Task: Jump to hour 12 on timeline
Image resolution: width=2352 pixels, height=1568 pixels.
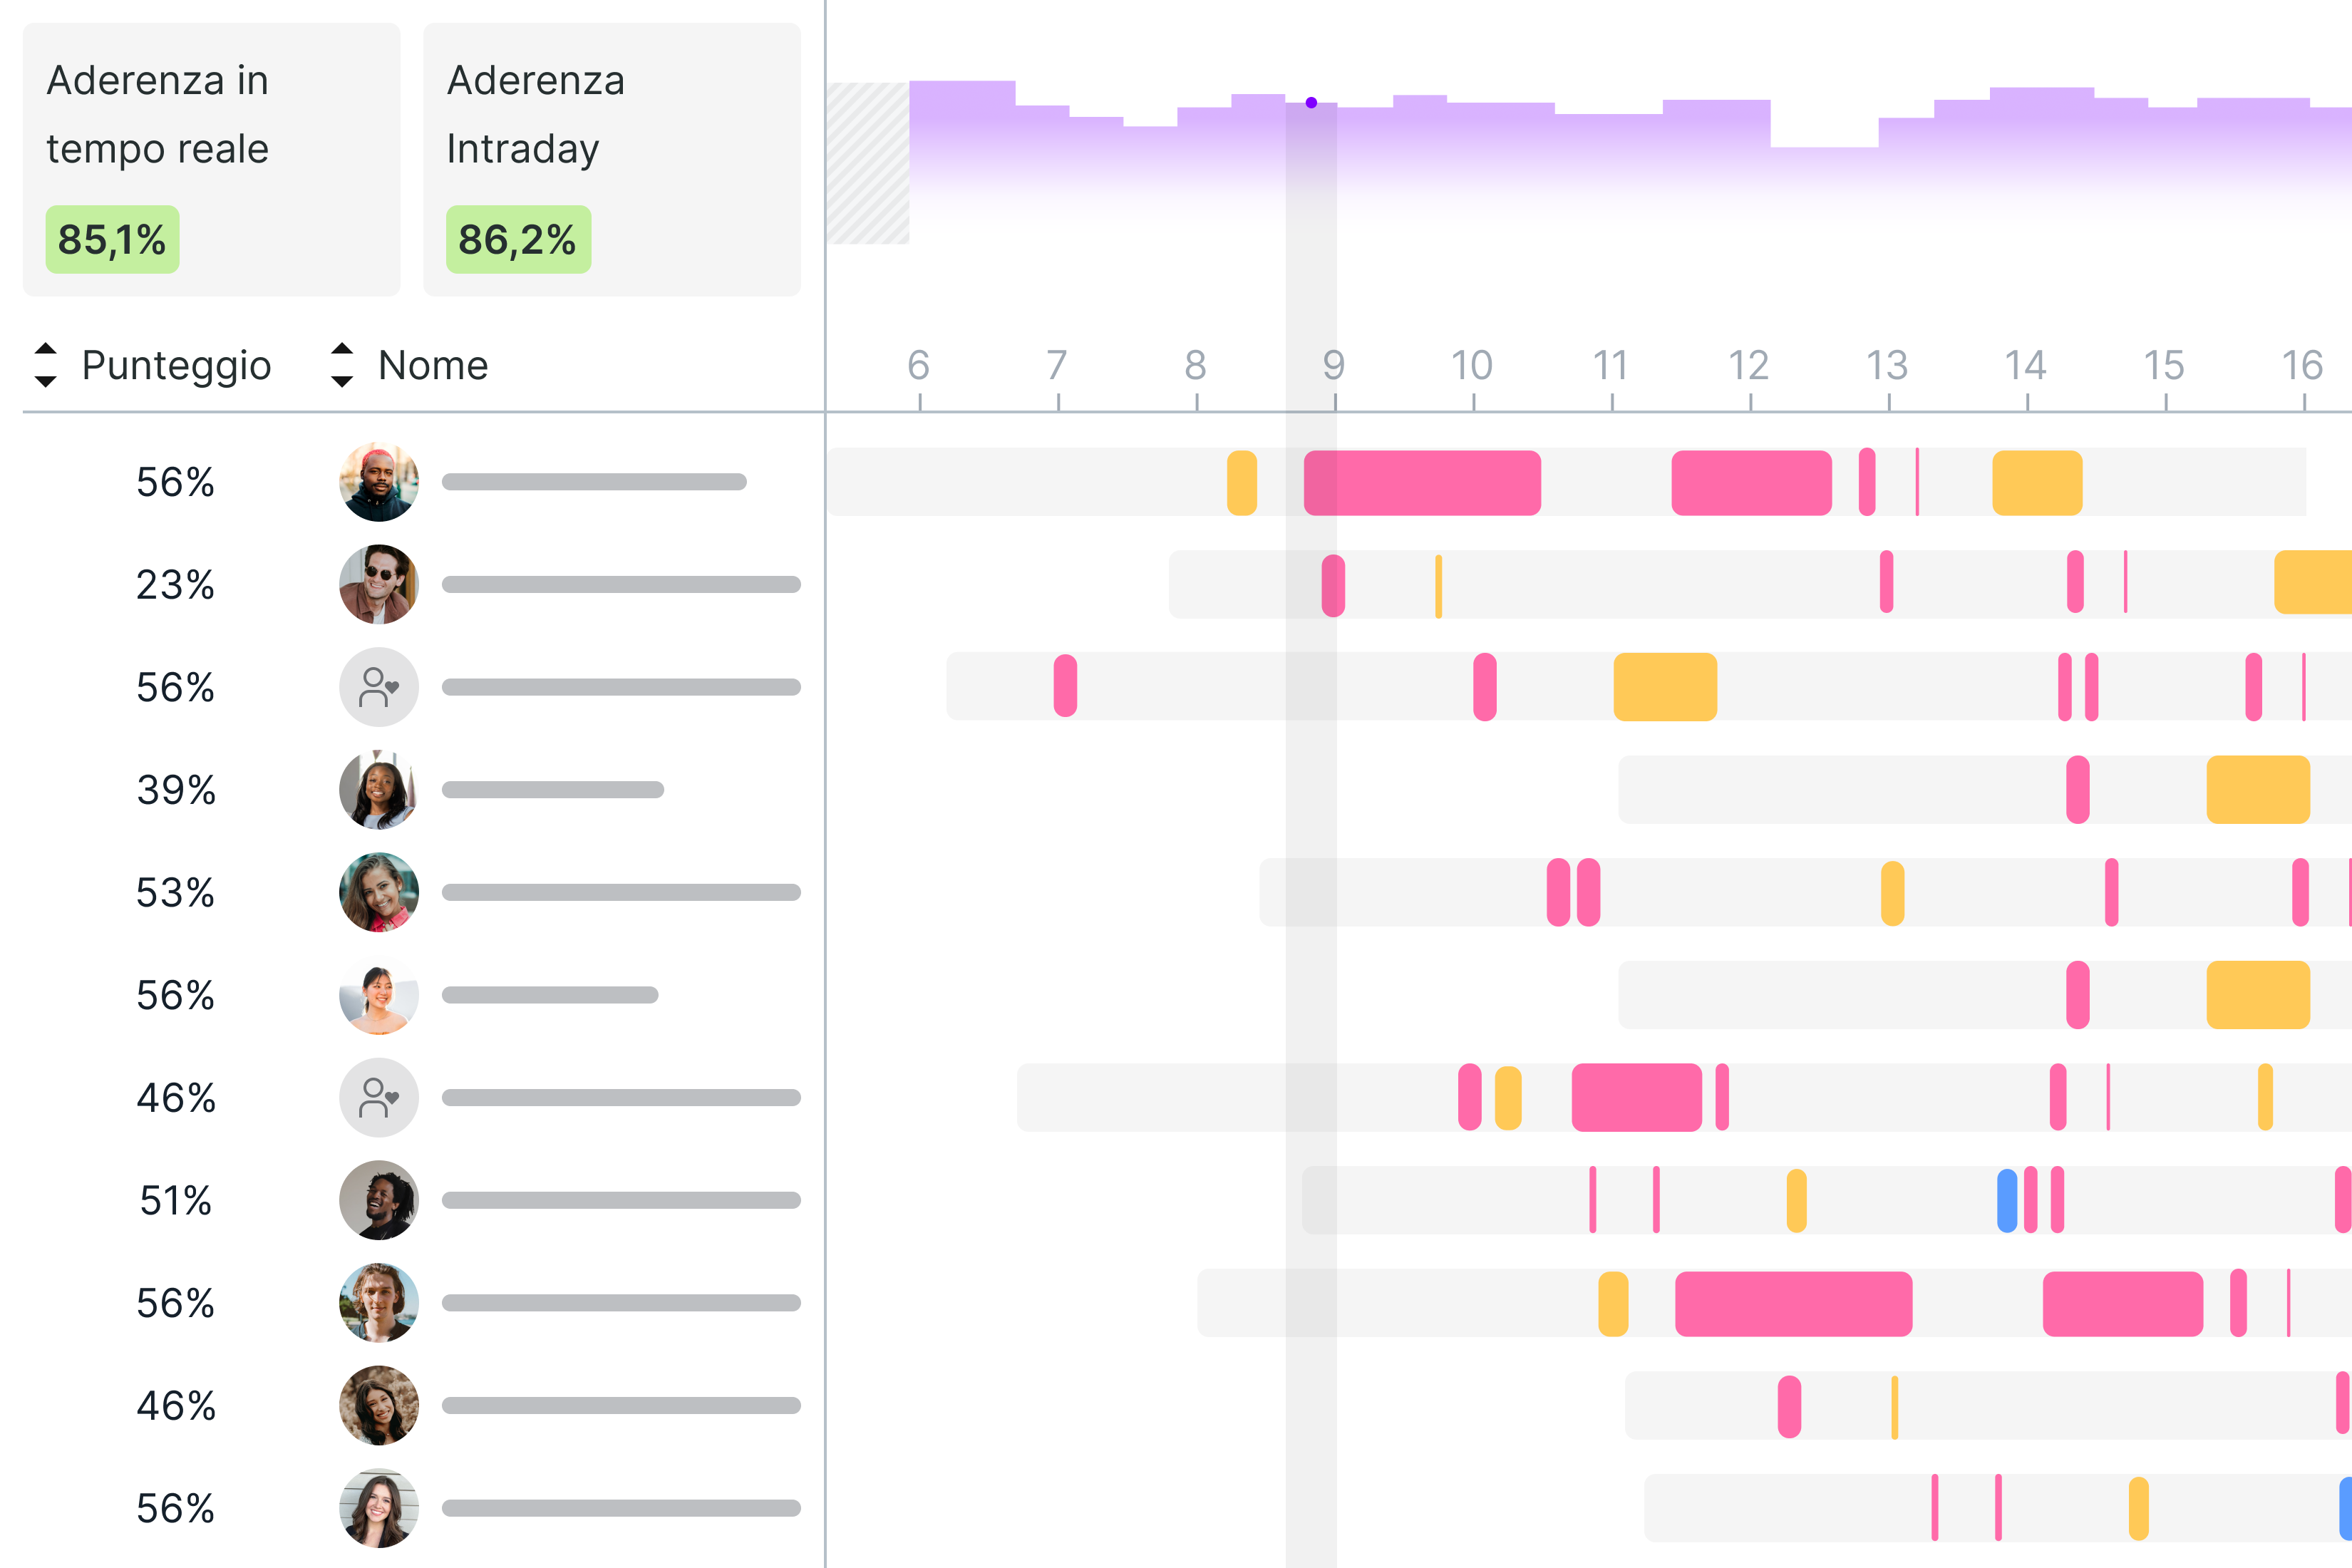Action: coord(1749,366)
